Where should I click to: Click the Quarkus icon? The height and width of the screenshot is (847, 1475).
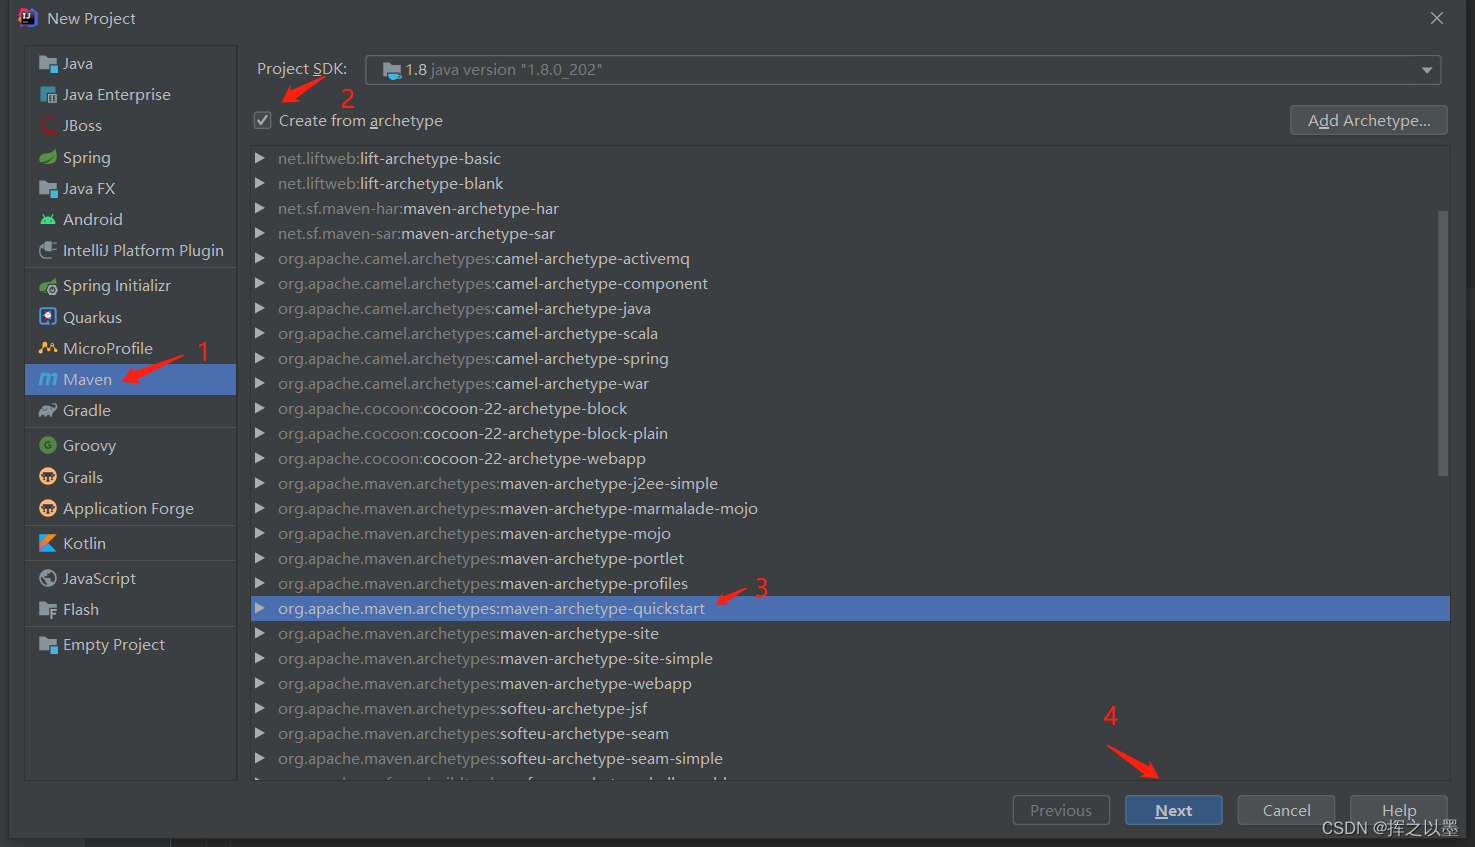pyautogui.click(x=48, y=317)
